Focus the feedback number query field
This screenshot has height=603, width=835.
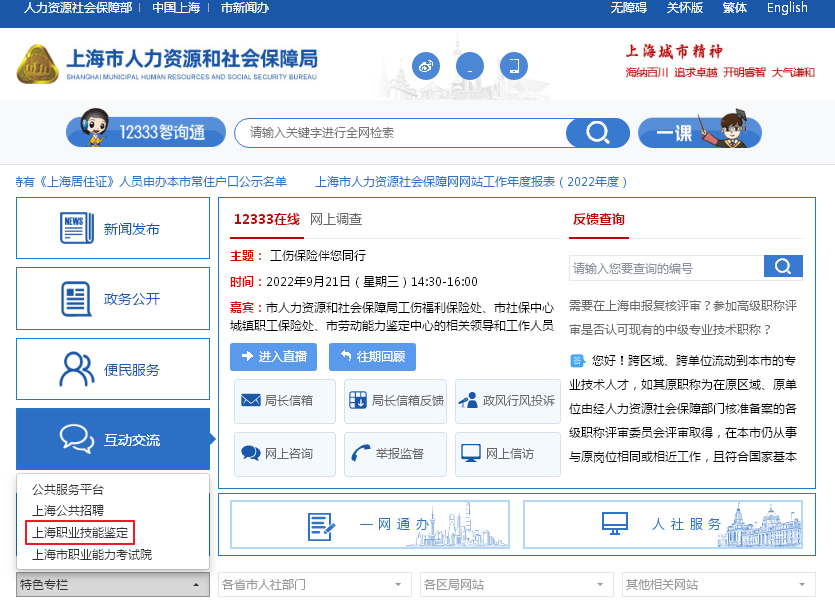tap(667, 268)
